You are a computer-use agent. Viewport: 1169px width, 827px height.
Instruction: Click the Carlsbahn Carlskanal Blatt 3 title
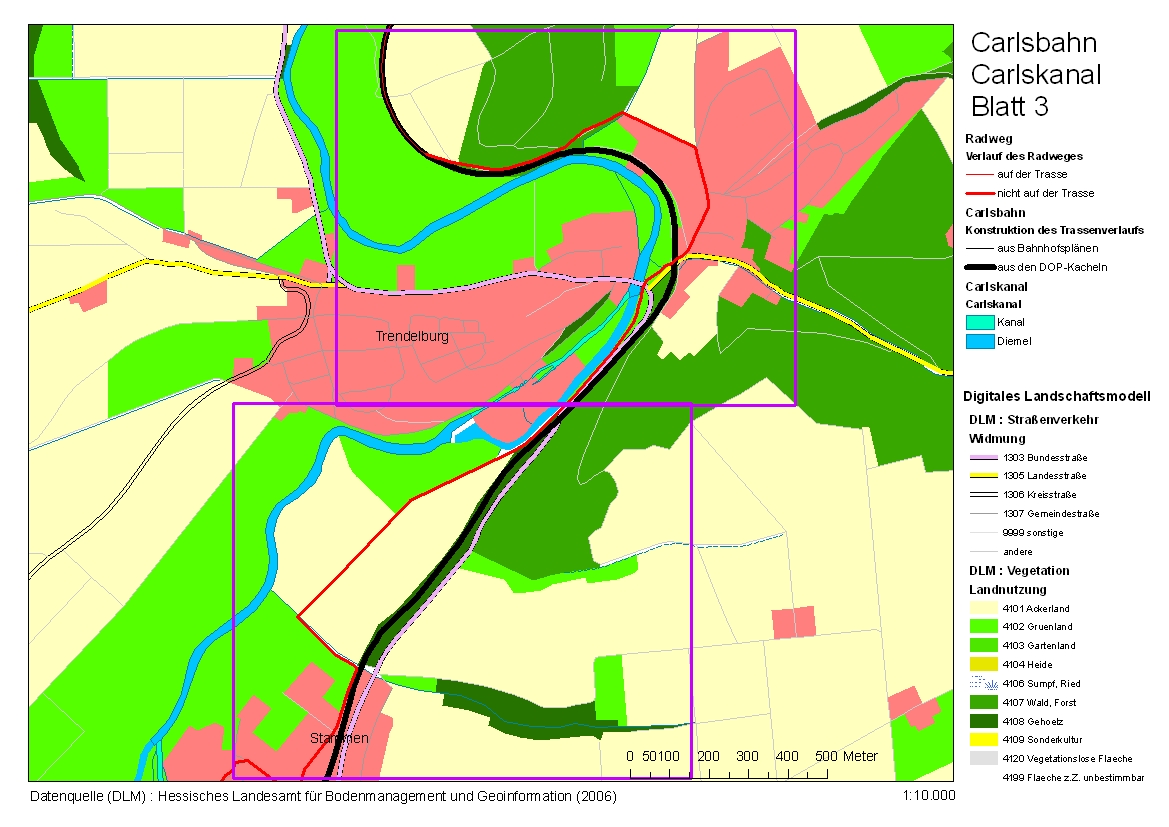tap(1035, 75)
